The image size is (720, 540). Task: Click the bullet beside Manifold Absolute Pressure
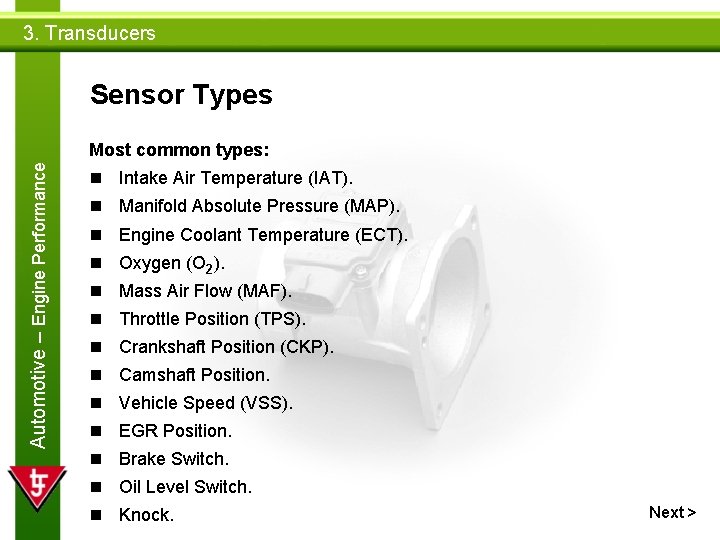tap(96, 206)
